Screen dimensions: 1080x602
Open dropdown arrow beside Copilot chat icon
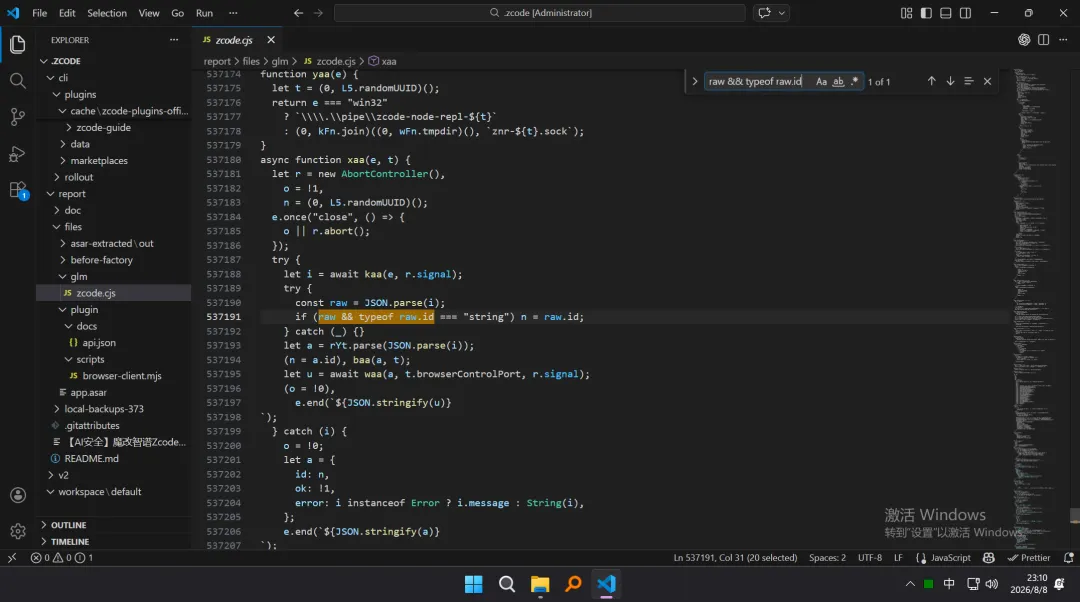782,12
